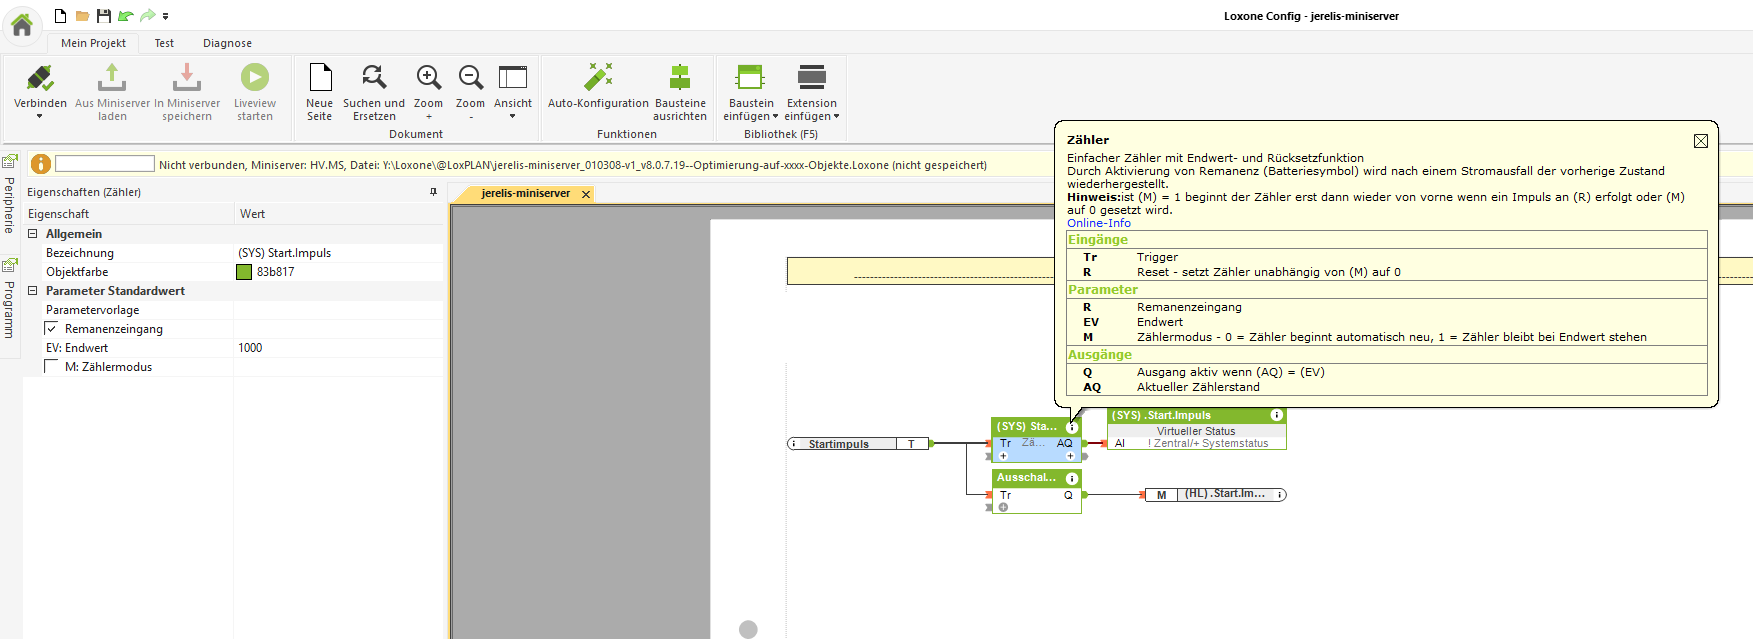Toggle the Remanenzeingang checkbox
The width and height of the screenshot is (1753, 639).
coord(52,329)
